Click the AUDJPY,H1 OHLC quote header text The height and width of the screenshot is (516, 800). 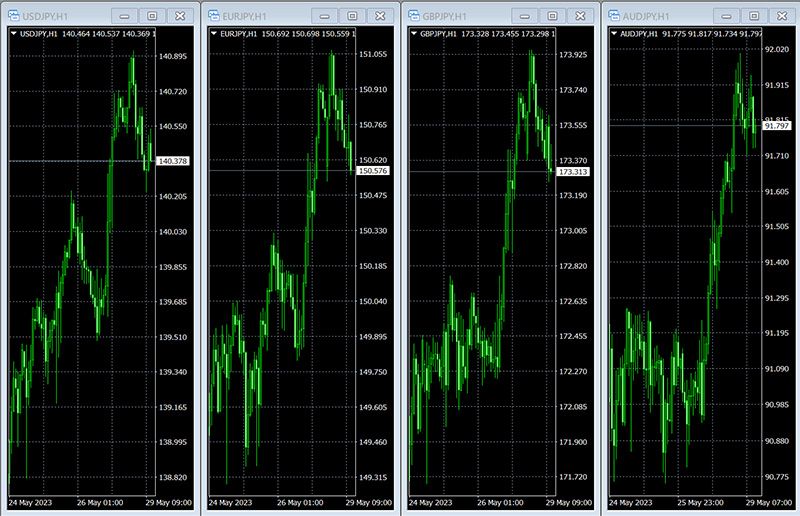tap(691, 34)
